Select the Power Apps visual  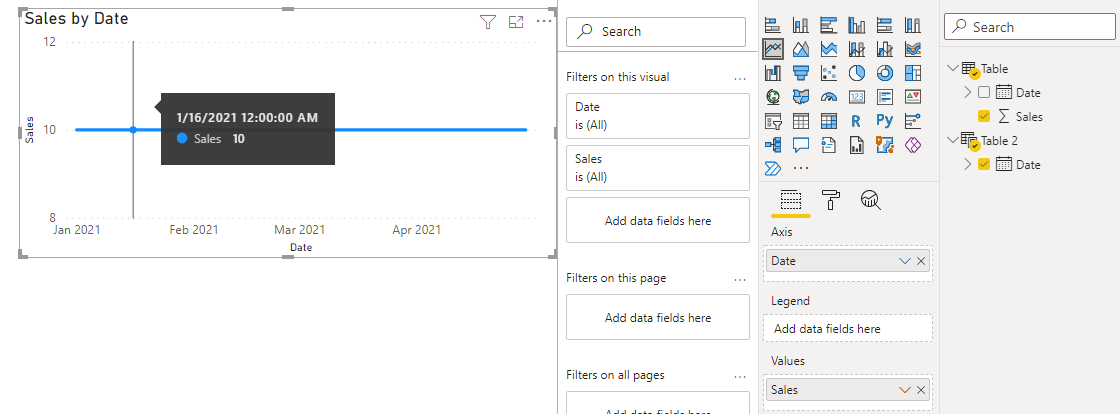tap(912, 145)
